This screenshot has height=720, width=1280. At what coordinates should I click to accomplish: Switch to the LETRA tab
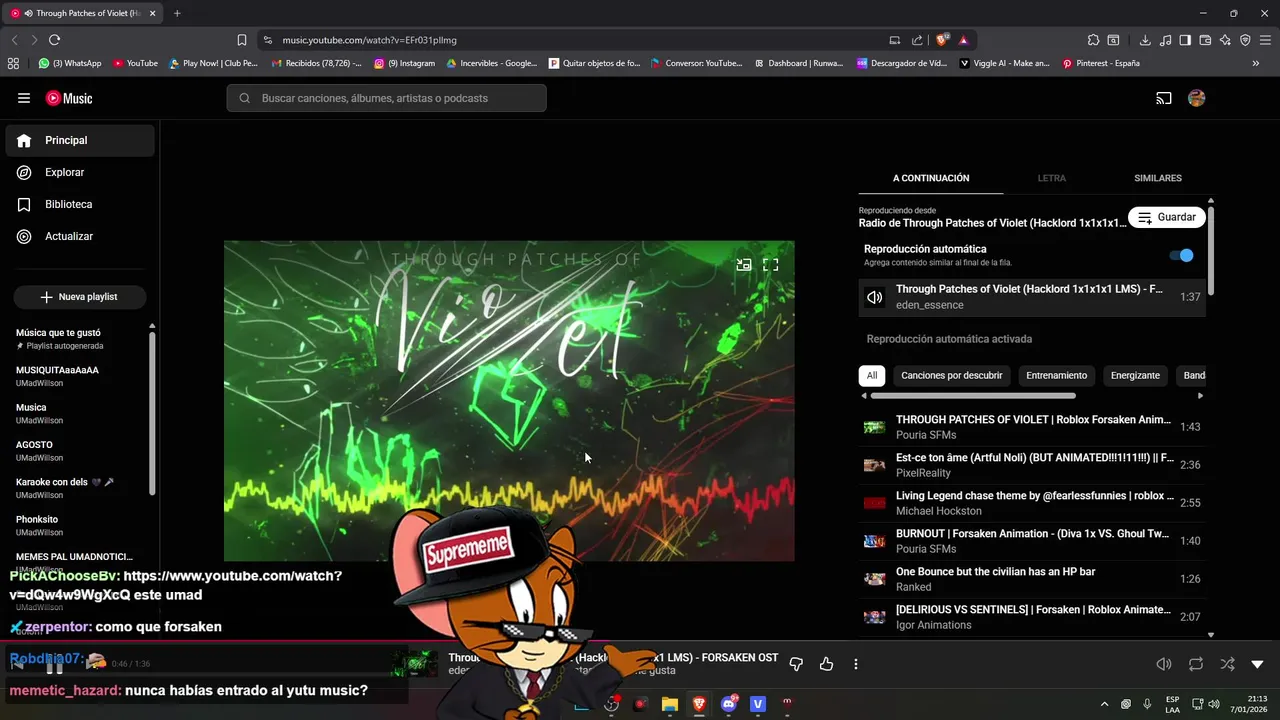(x=1051, y=178)
